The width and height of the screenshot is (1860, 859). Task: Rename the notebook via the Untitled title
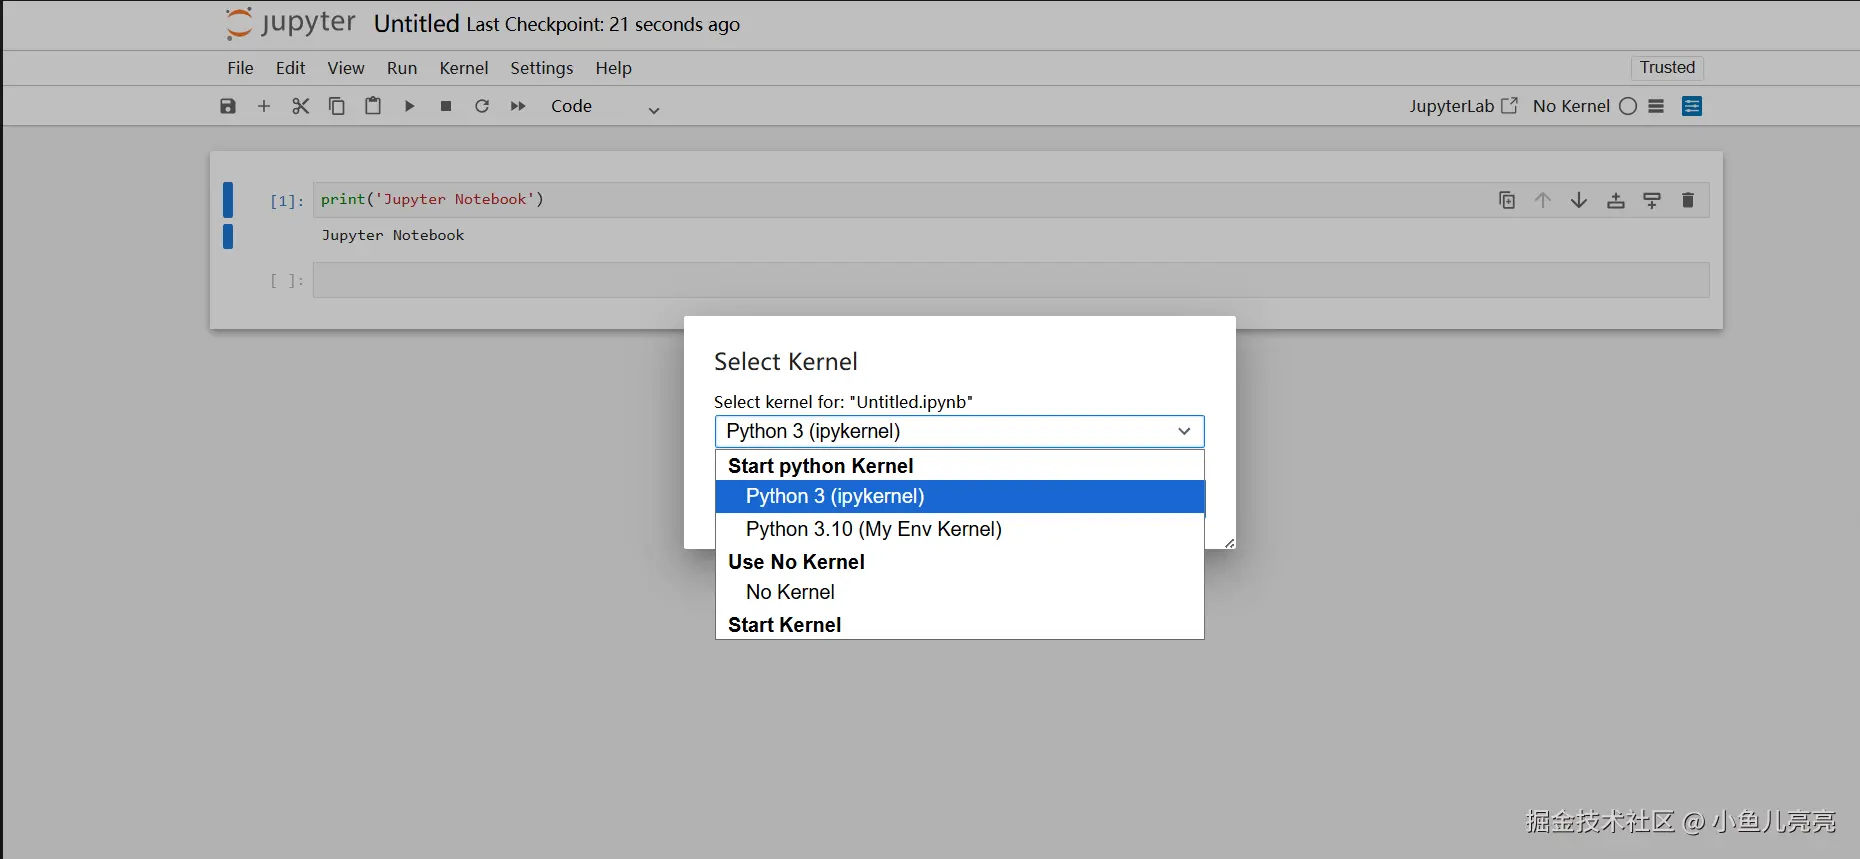tap(416, 24)
